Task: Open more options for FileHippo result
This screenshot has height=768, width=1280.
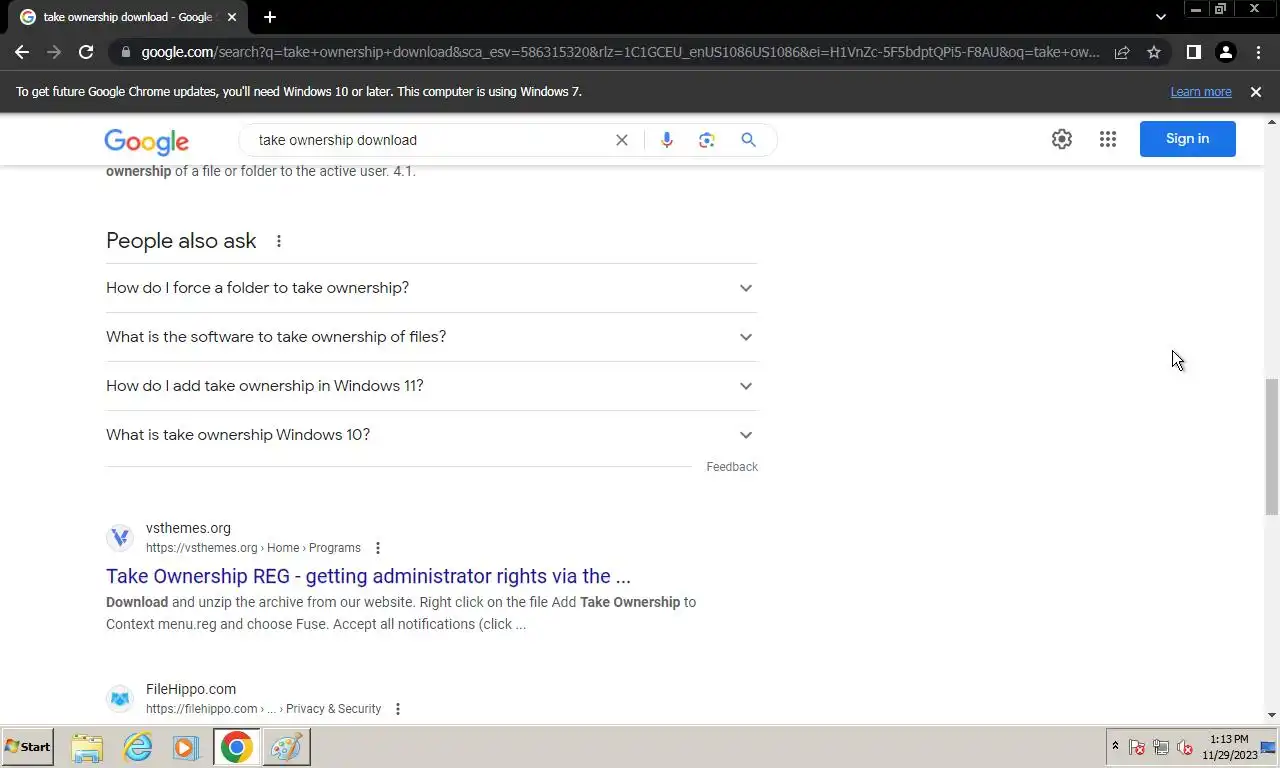Action: click(x=398, y=709)
